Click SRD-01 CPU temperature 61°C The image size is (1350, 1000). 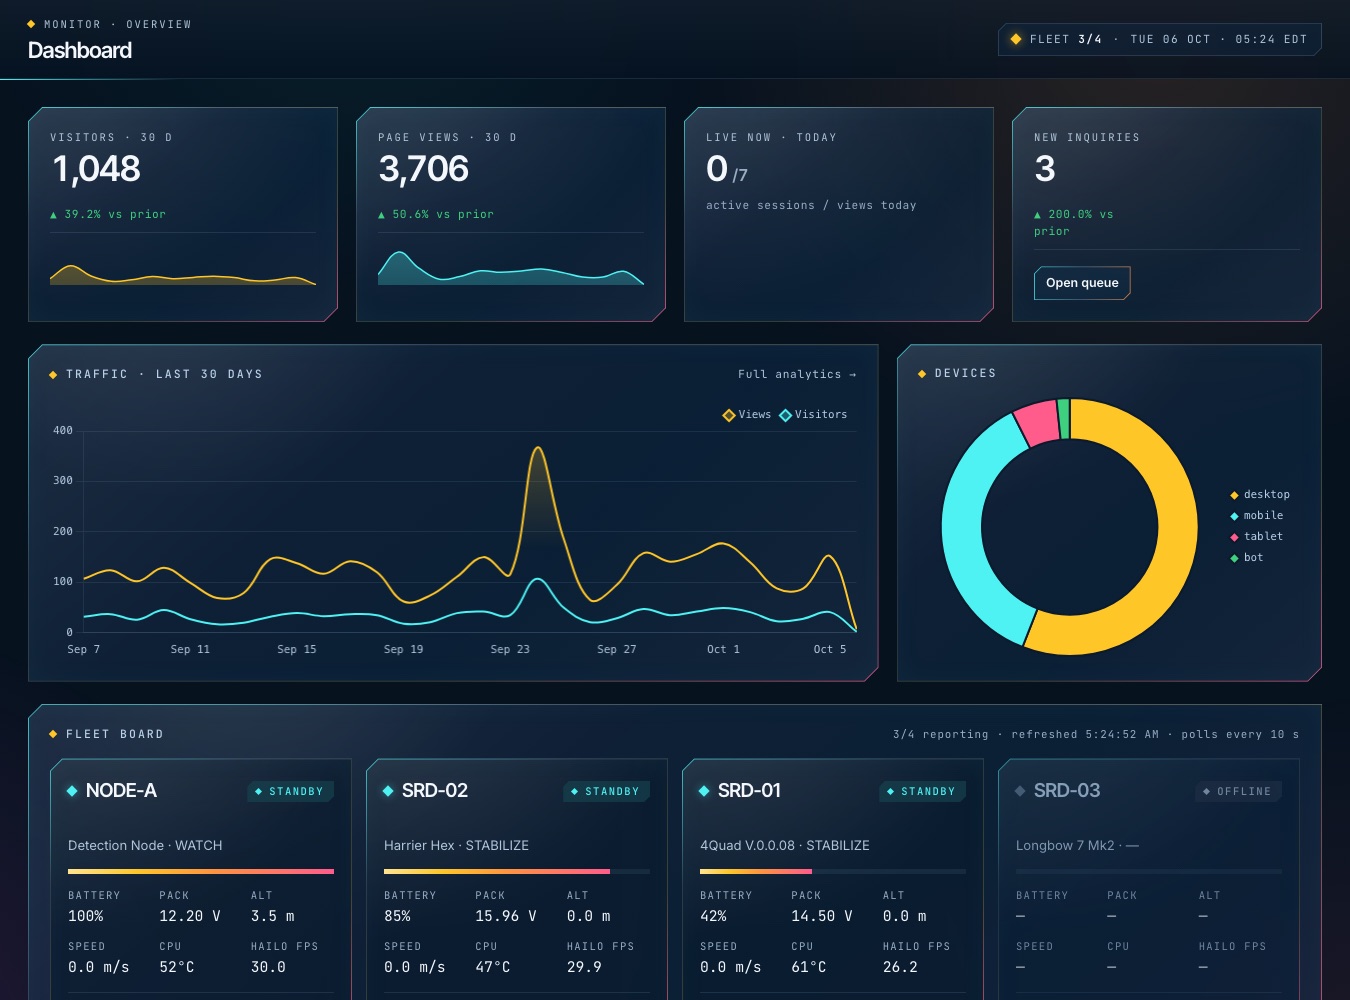(809, 967)
